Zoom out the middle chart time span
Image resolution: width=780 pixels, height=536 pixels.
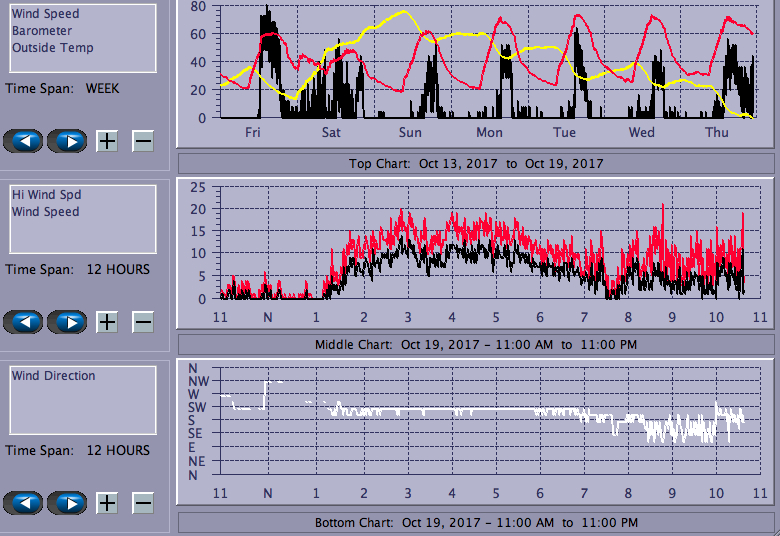[x=143, y=322]
